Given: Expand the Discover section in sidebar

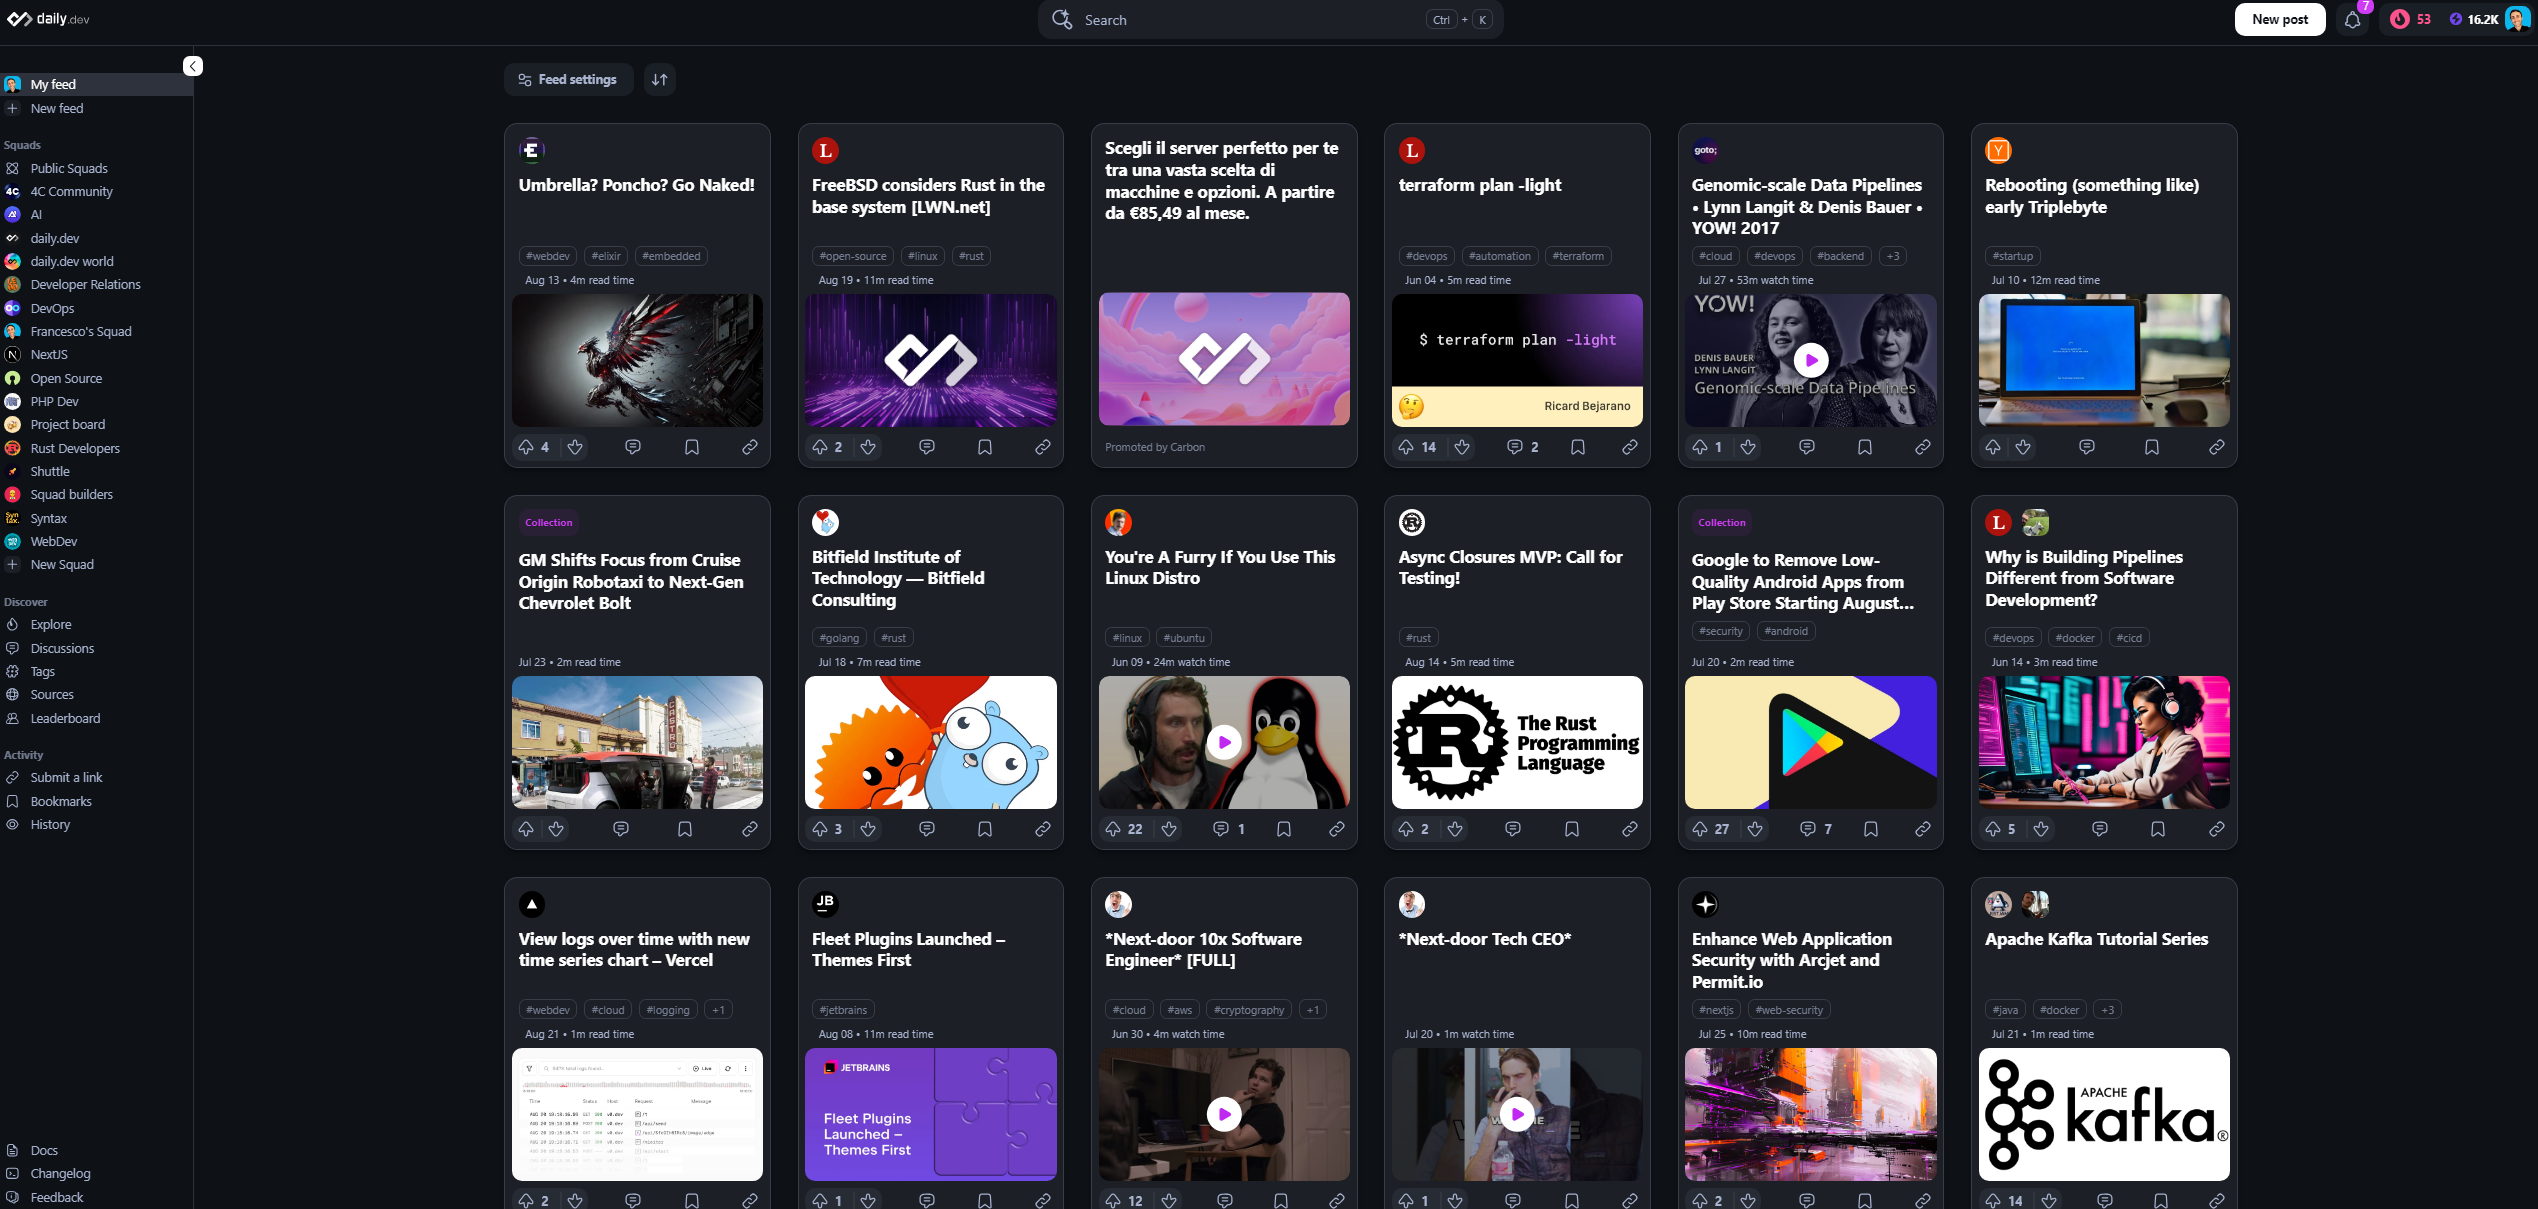Looking at the screenshot, I should pyautogui.click(x=26, y=600).
